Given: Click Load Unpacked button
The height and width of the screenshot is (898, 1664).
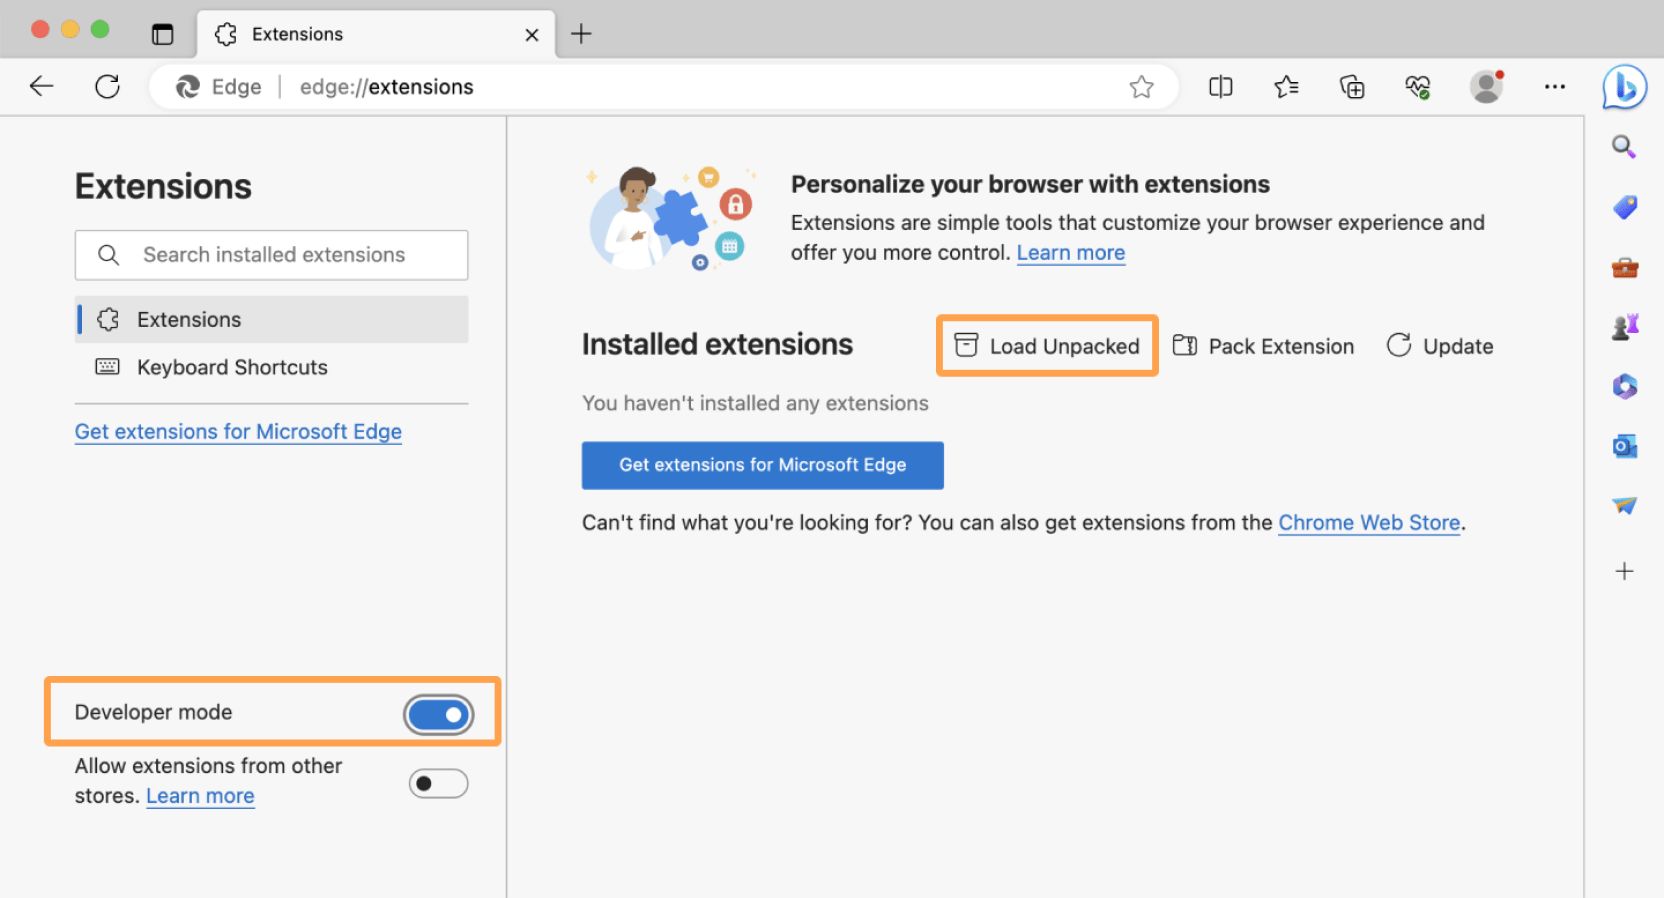Looking at the screenshot, I should pos(1047,346).
